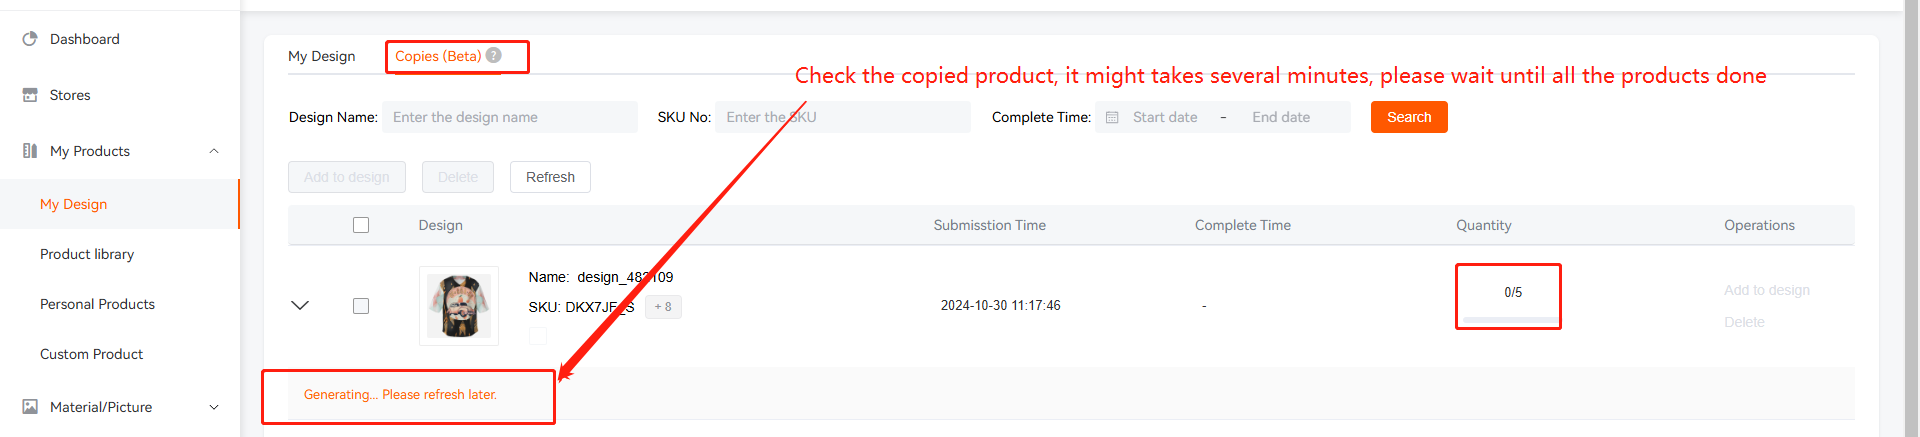Viewport: 1920px width, 437px height.
Task: Toggle the select-all checkbox in table header
Action: pos(361,225)
